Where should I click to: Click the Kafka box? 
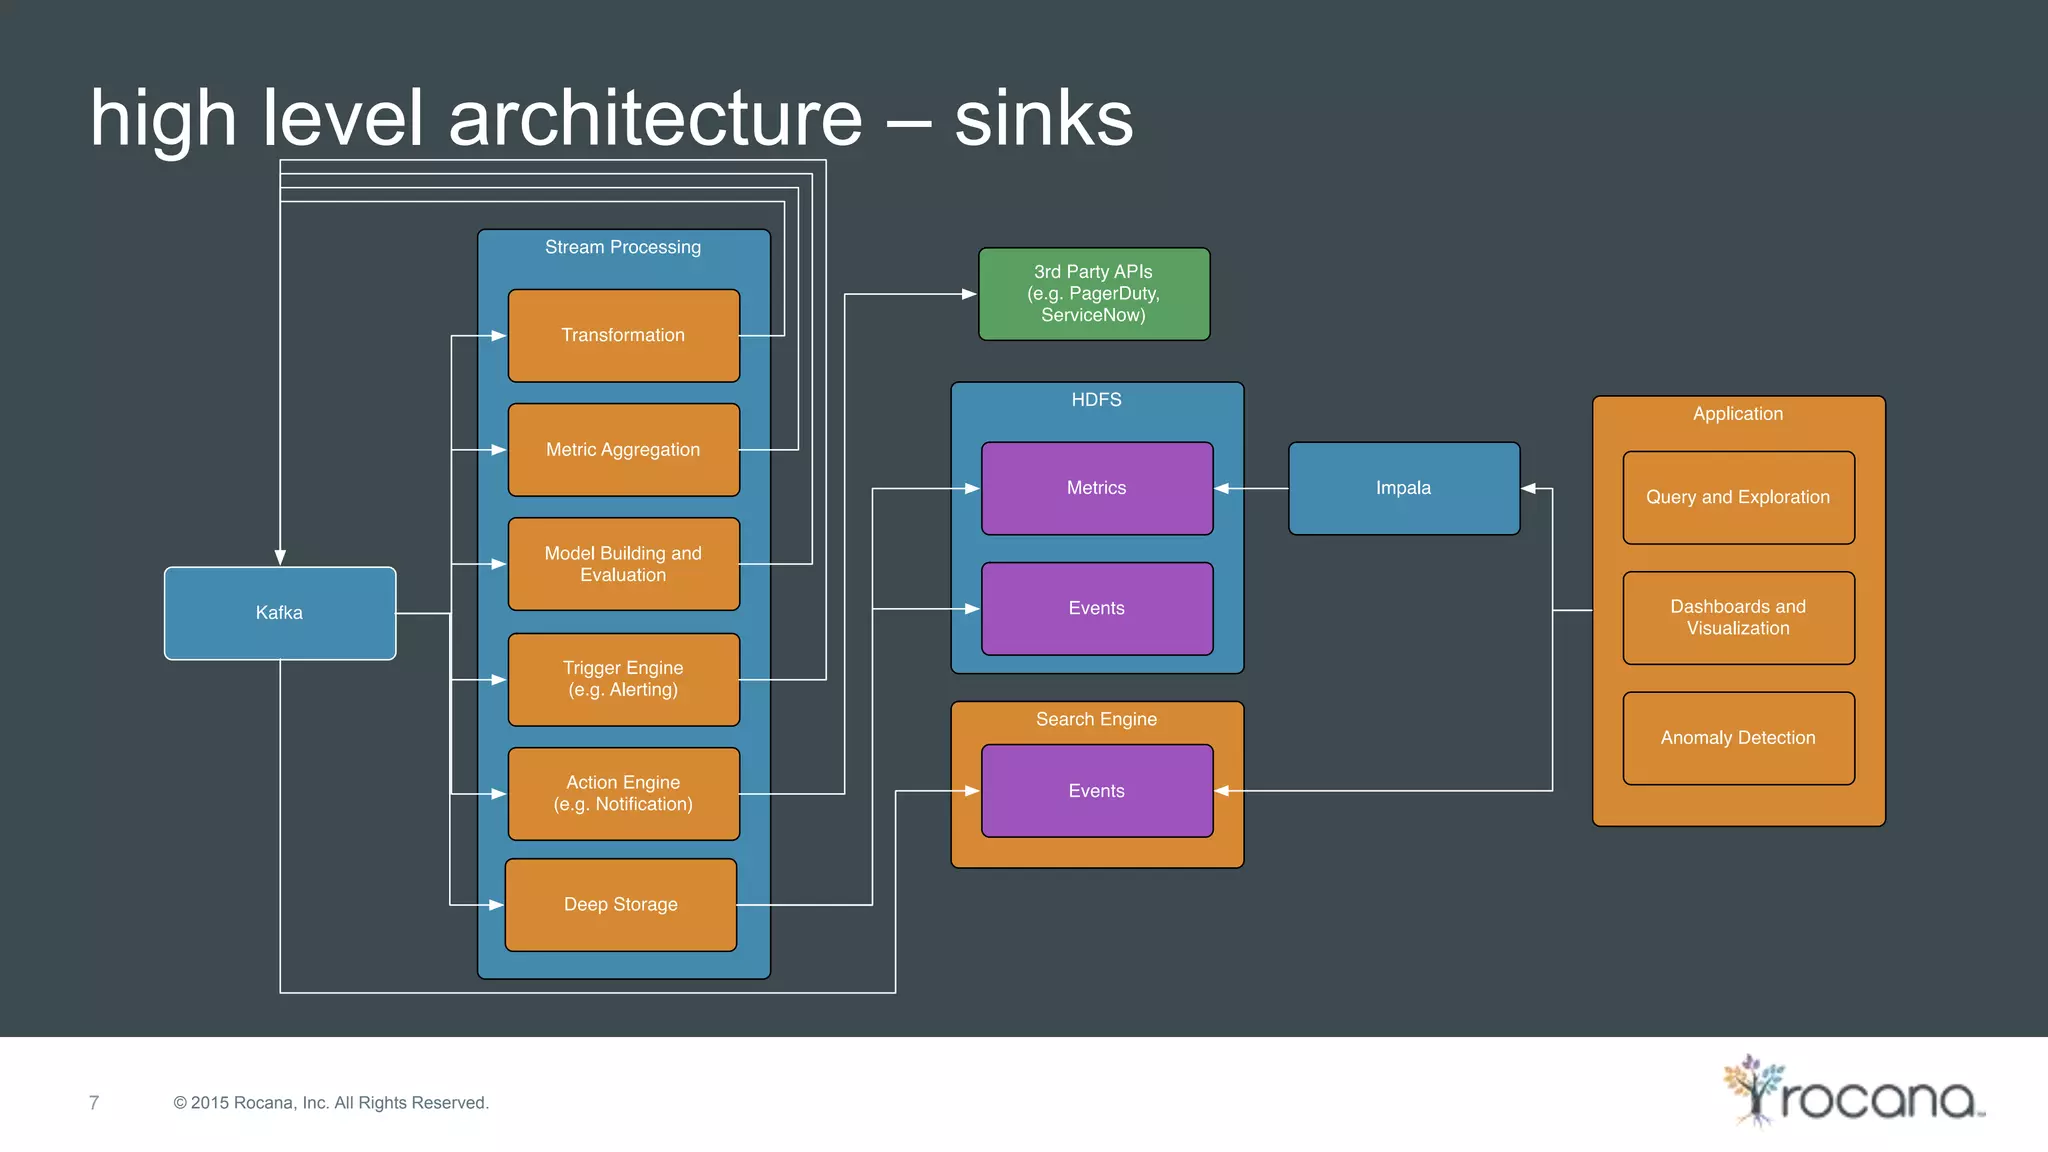point(280,613)
